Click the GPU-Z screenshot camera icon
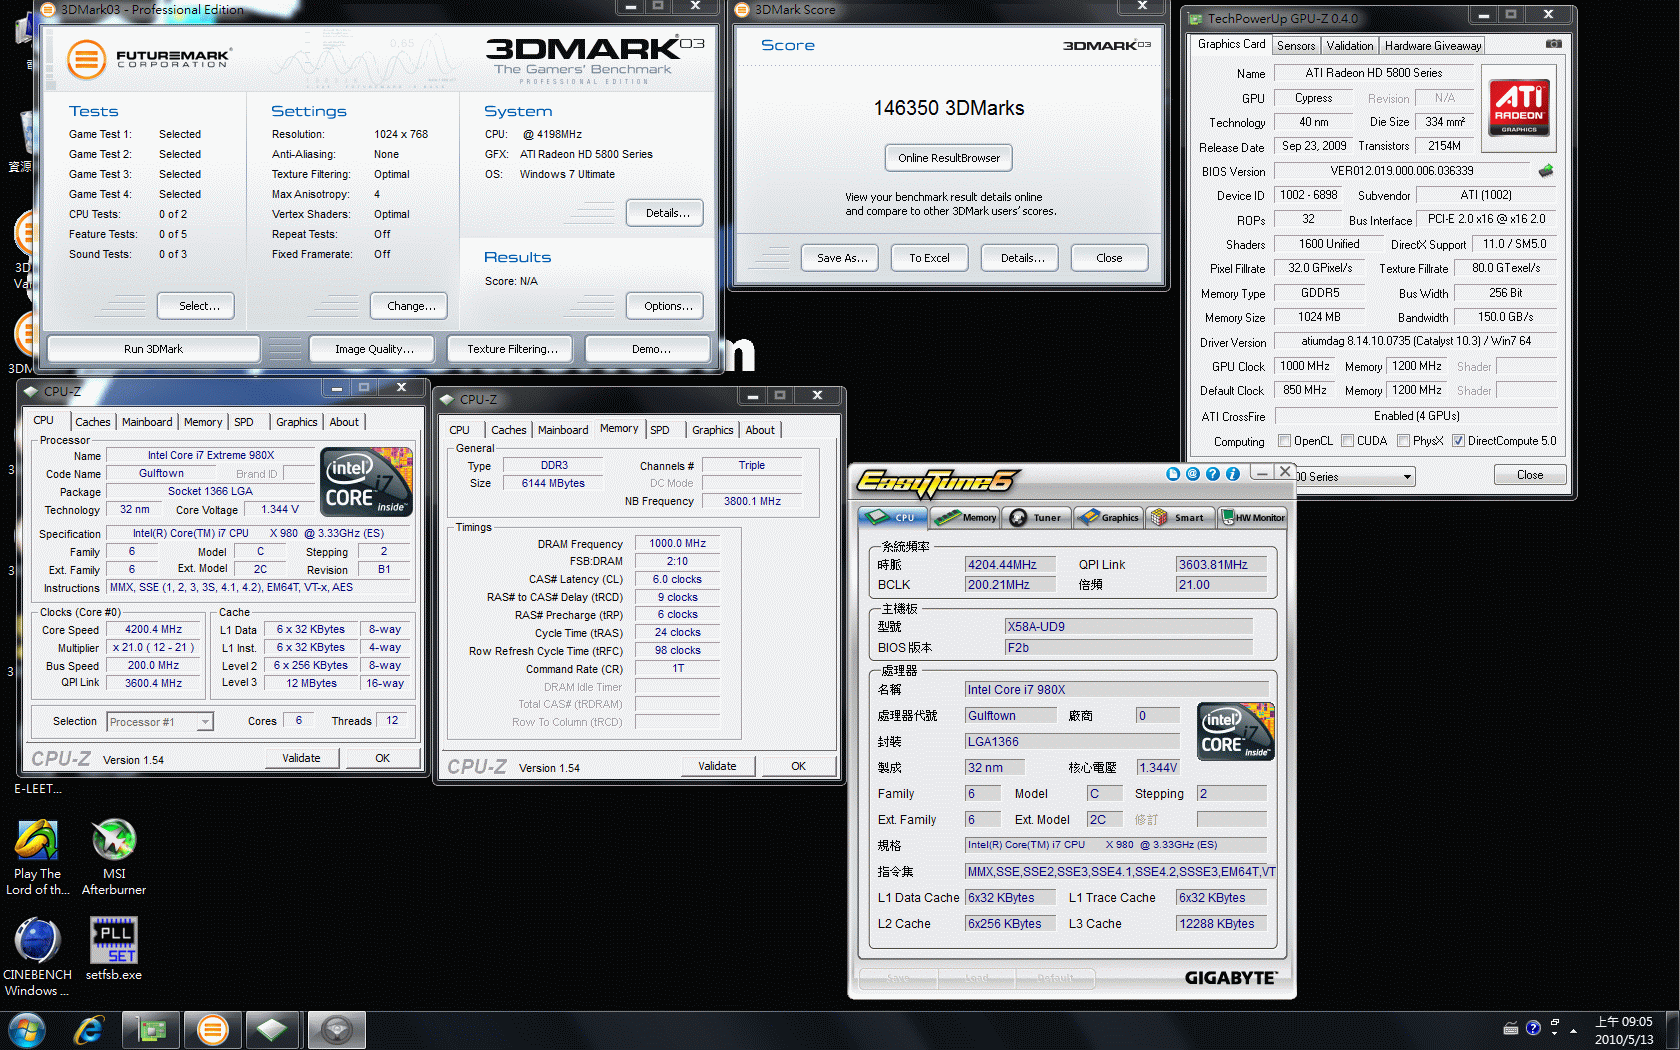This screenshot has width=1680, height=1050. pyautogui.click(x=1553, y=44)
